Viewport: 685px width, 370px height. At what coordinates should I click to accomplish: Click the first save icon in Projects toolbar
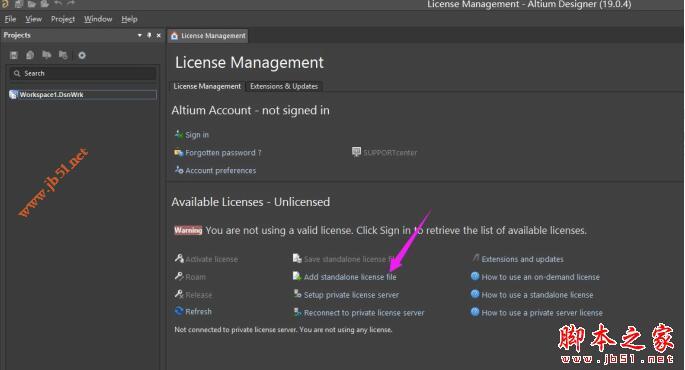(14, 55)
